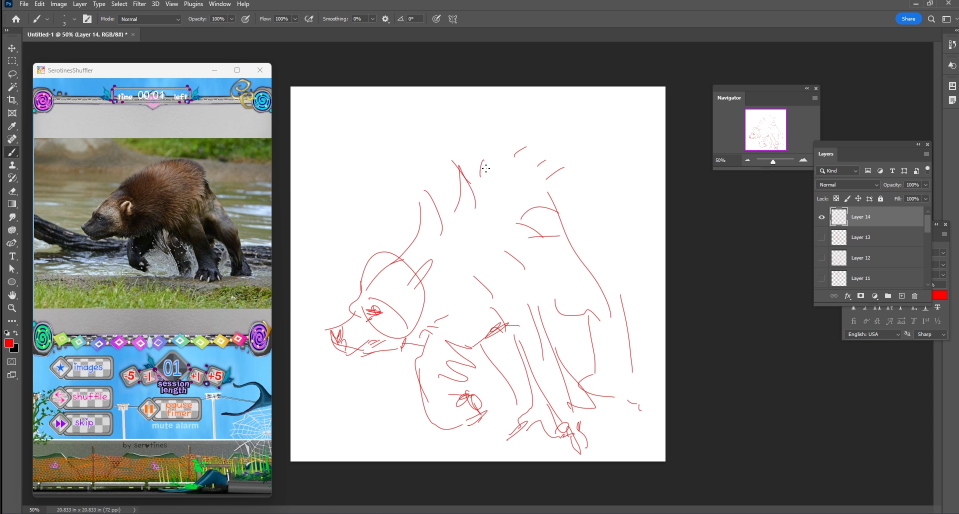
Task: Add a layer mask in Layers panel
Action: click(x=861, y=296)
